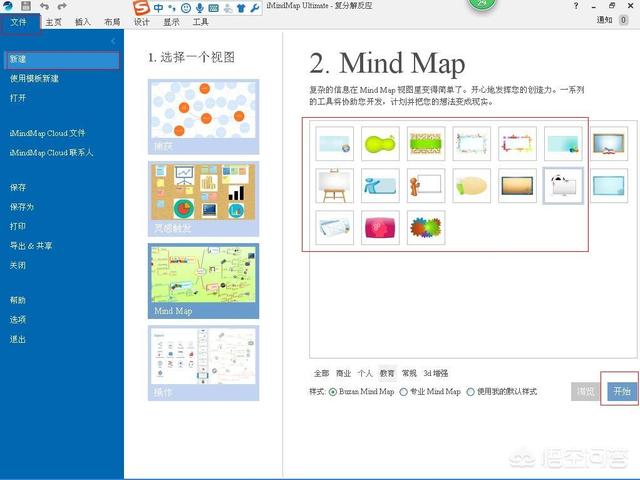Click the undo arrow in title bar
Screen dimensions: 640x480
click(x=44, y=6)
